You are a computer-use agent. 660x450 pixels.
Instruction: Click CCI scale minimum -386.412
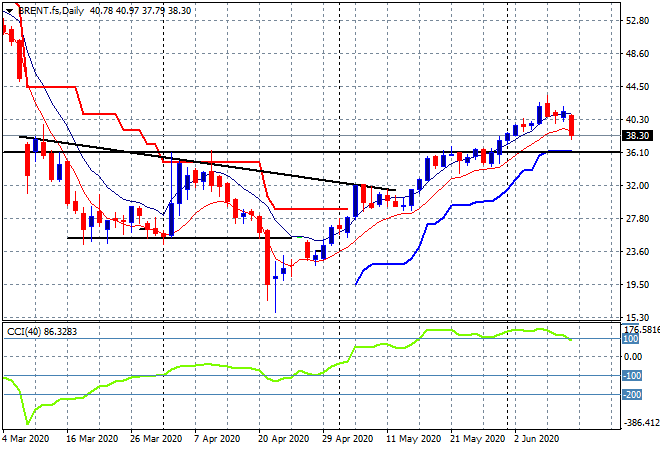coord(641,422)
